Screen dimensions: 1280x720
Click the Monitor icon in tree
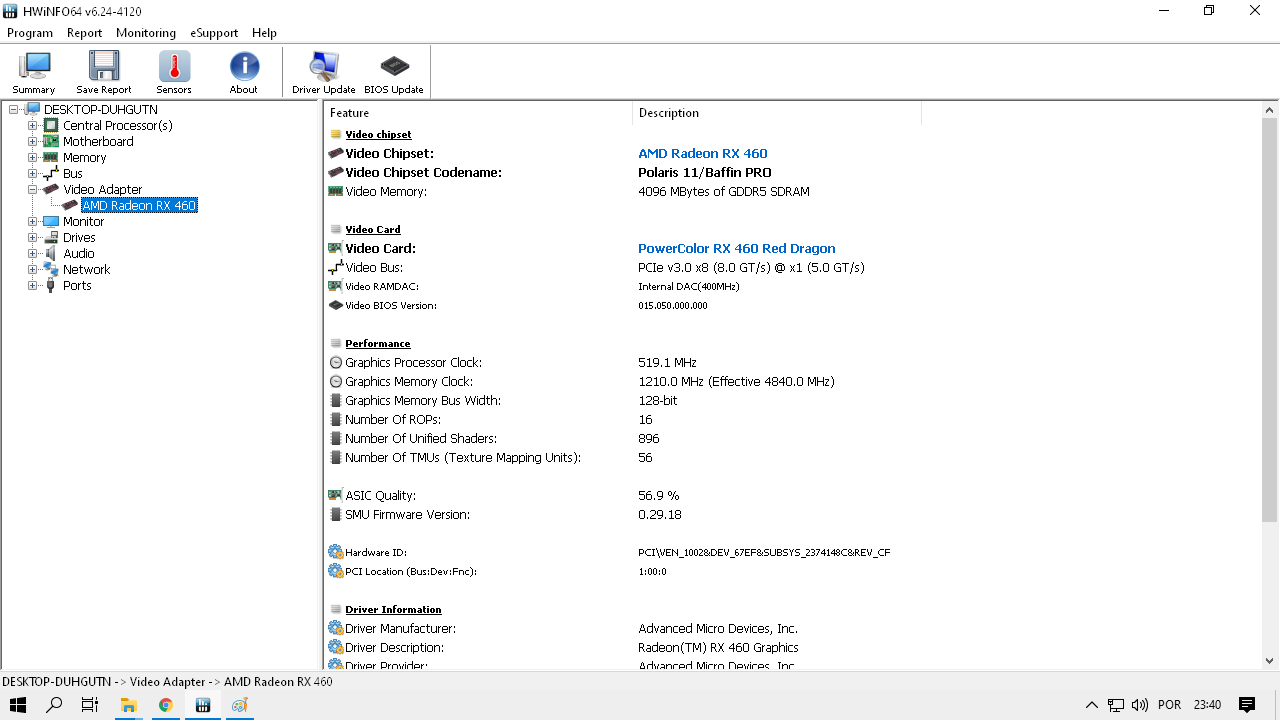pyautogui.click(x=51, y=222)
